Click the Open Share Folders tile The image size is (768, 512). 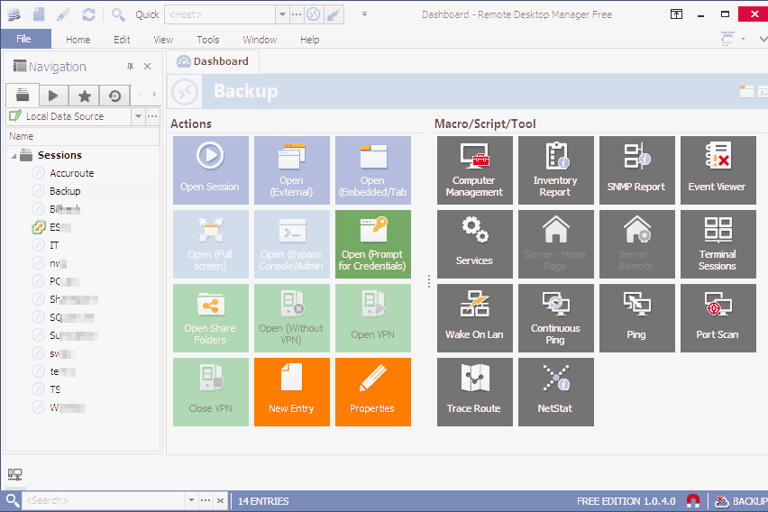click(x=211, y=318)
